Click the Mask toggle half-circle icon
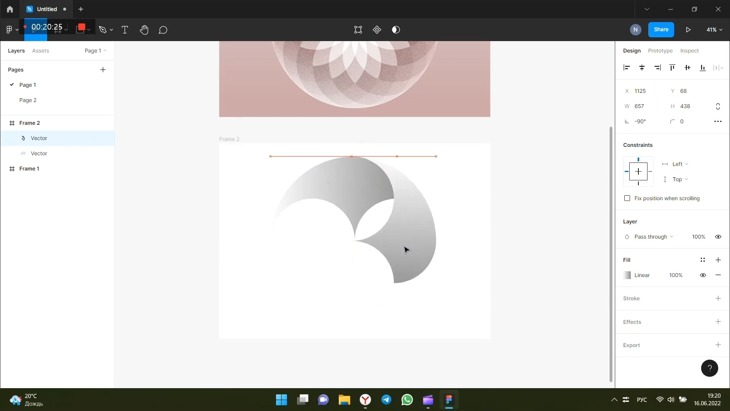 (x=396, y=30)
